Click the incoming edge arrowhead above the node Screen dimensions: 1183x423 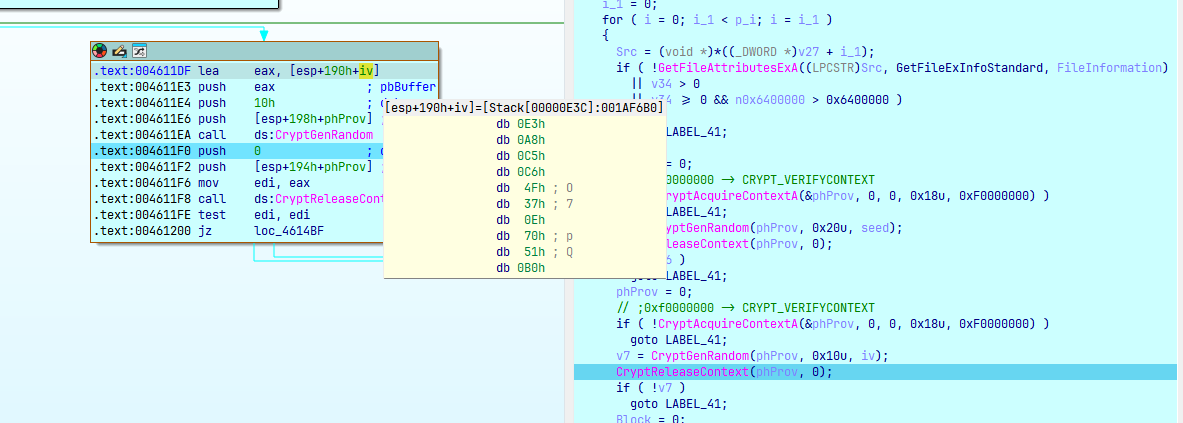pyautogui.click(x=264, y=35)
